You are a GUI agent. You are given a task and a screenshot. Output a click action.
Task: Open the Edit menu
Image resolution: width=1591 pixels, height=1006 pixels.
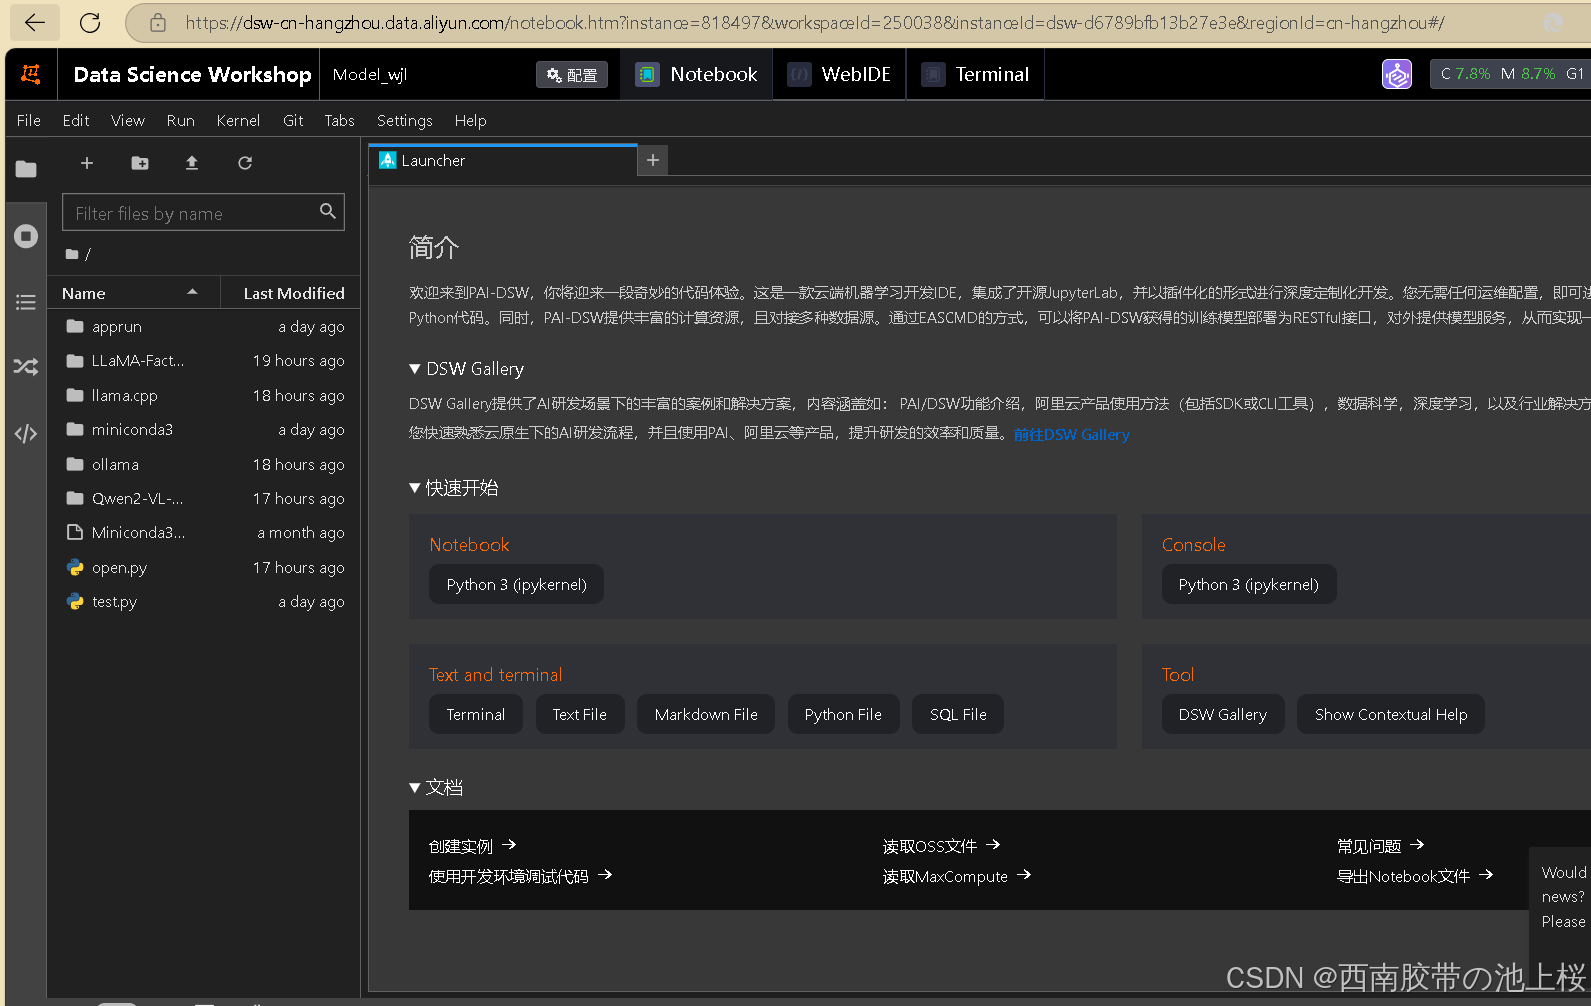point(76,120)
